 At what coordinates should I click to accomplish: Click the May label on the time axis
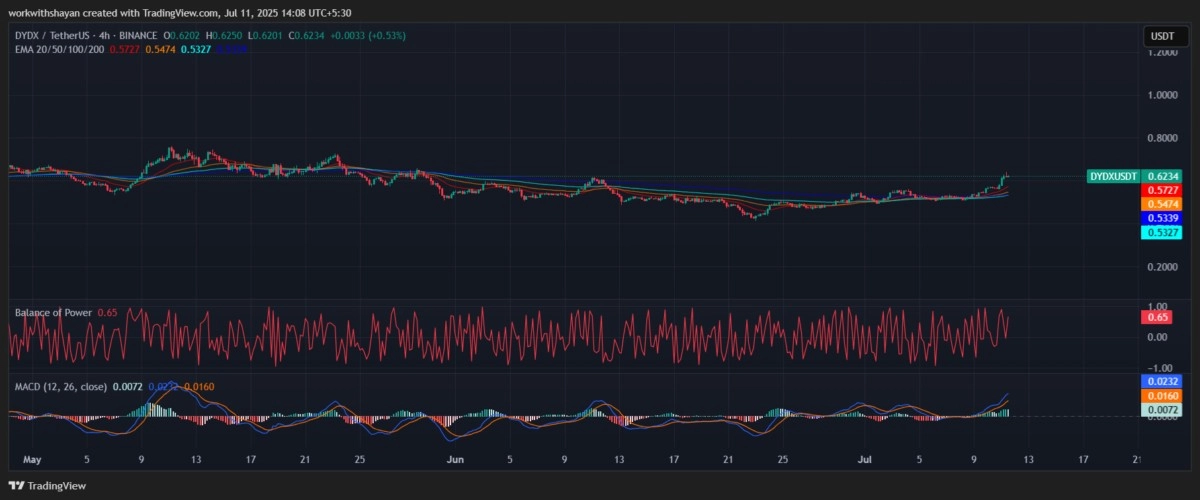32,460
